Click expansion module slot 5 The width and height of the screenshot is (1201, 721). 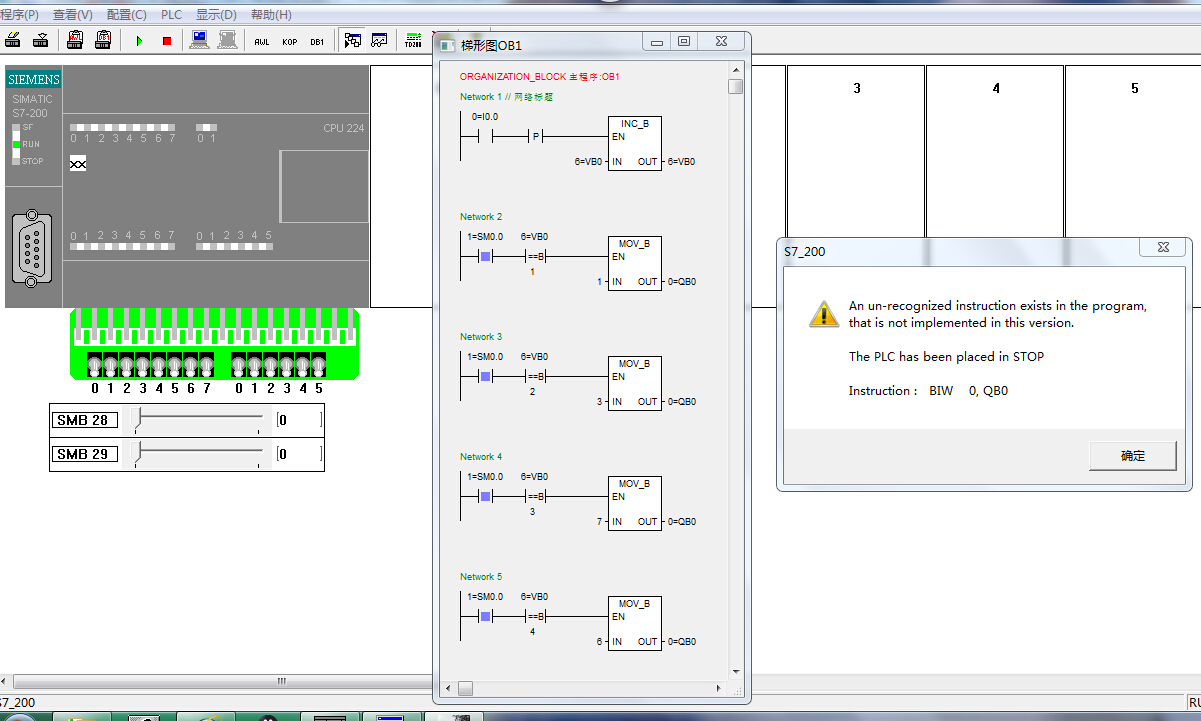[x=1133, y=186]
